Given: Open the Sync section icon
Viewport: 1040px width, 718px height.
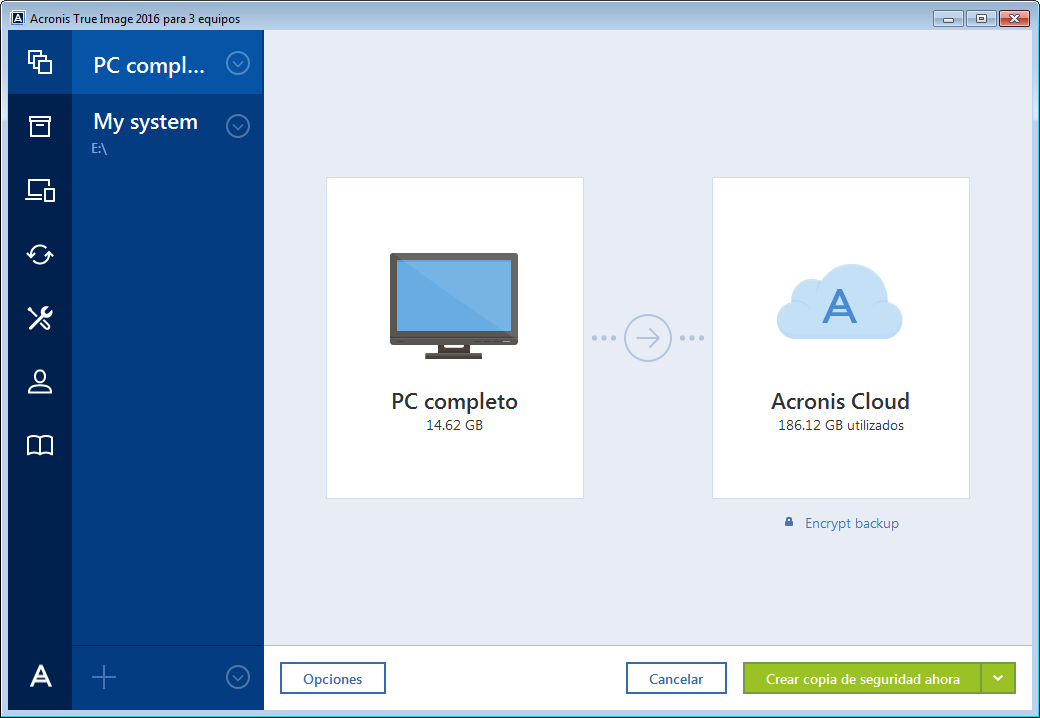Looking at the screenshot, I should (x=40, y=254).
